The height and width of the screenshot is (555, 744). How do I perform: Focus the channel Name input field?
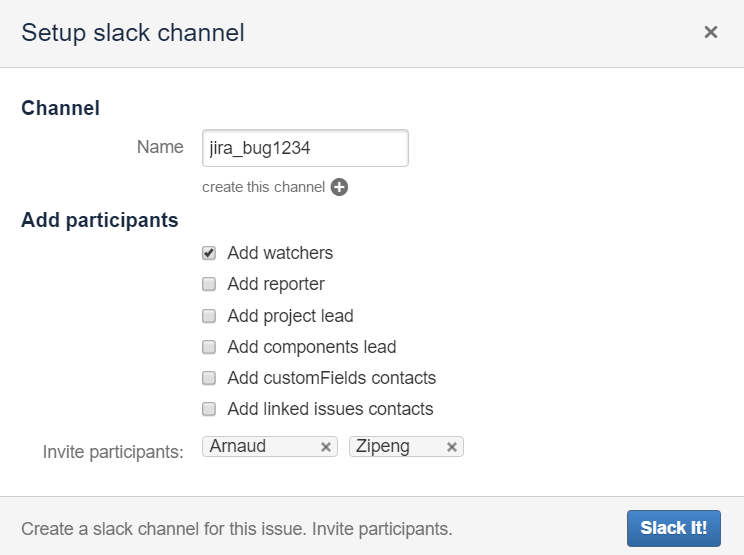coord(305,148)
